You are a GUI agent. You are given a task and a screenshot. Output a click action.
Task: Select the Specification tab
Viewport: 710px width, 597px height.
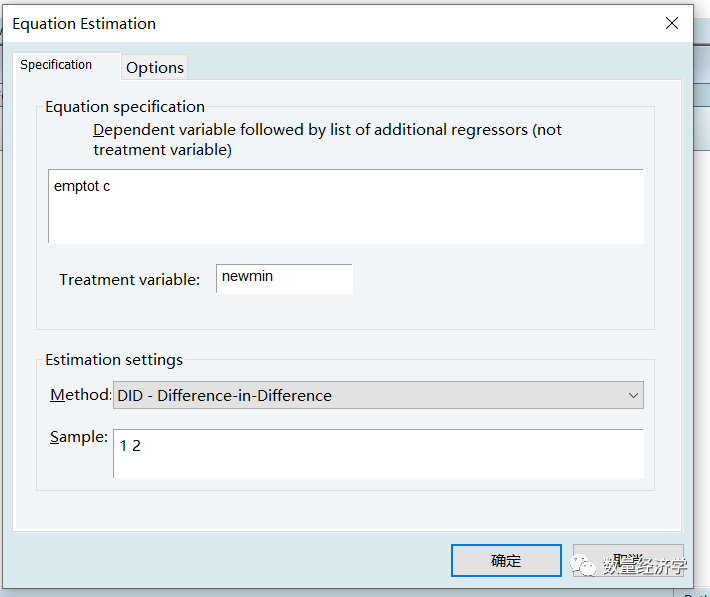coord(56,65)
